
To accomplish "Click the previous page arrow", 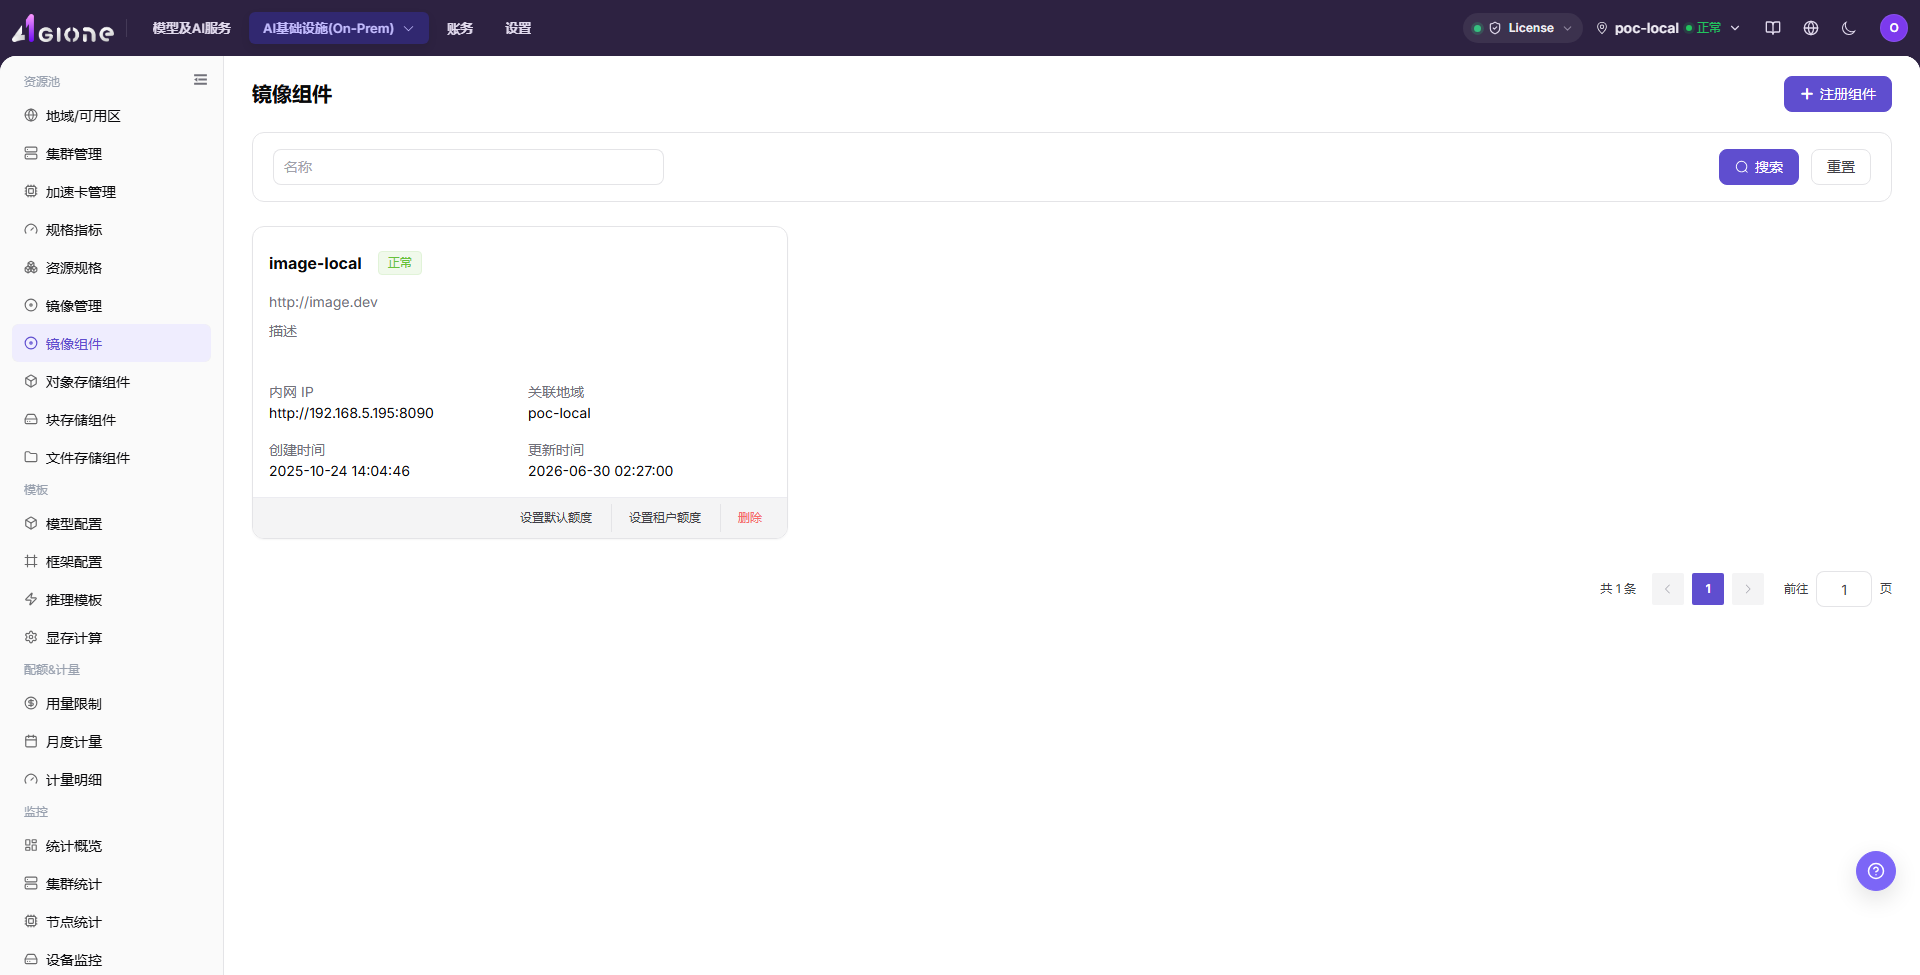I will (x=1668, y=589).
